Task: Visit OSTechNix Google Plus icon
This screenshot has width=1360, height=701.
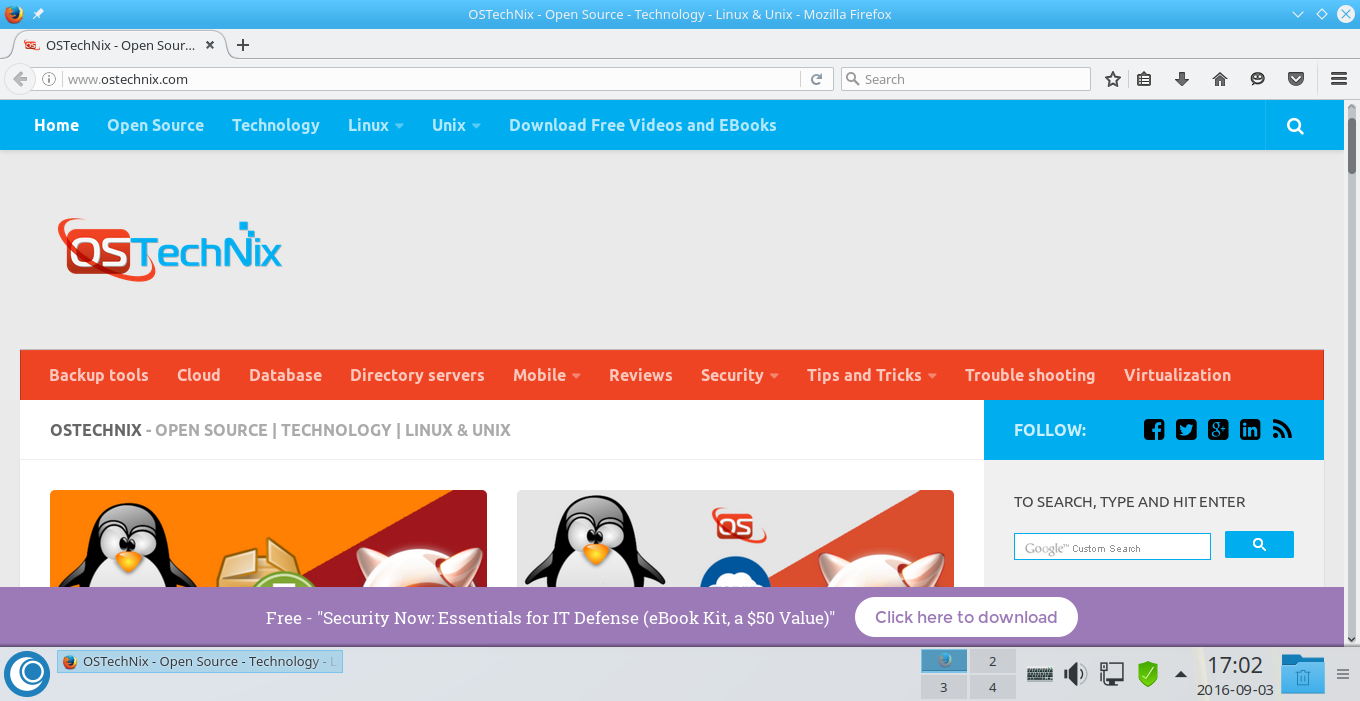Action: (1218, 430)
